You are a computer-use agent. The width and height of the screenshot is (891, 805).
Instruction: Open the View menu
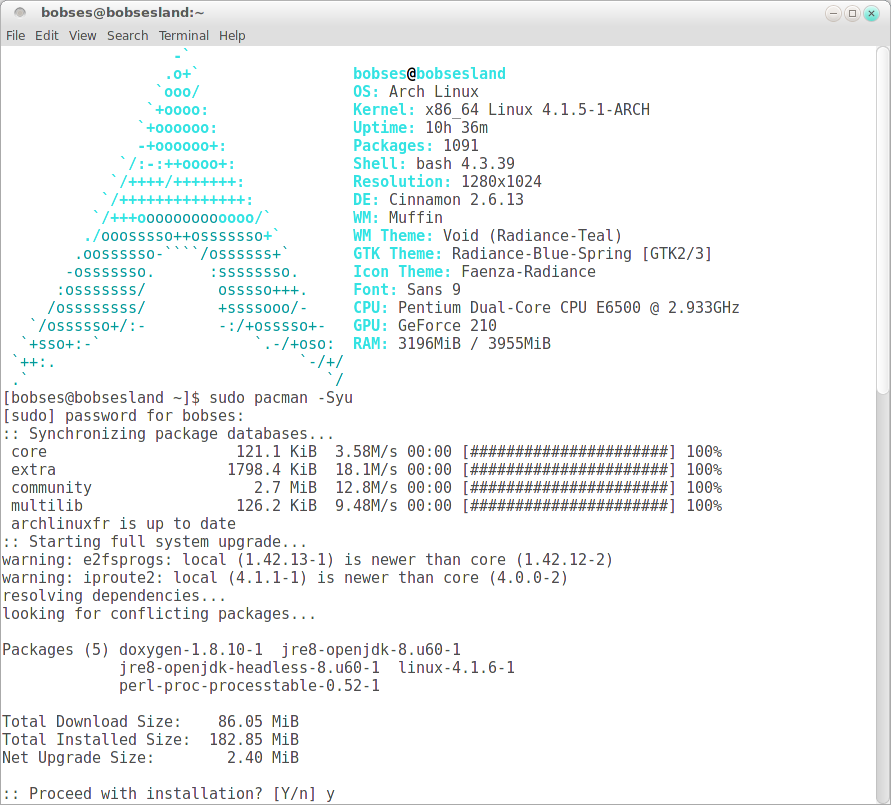pyautogui.click(x=82, y=36)
